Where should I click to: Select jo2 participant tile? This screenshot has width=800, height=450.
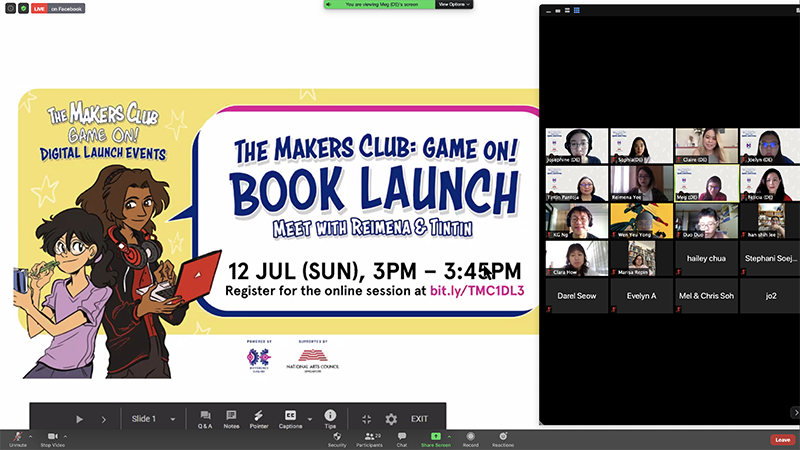[x=770, y=296]
